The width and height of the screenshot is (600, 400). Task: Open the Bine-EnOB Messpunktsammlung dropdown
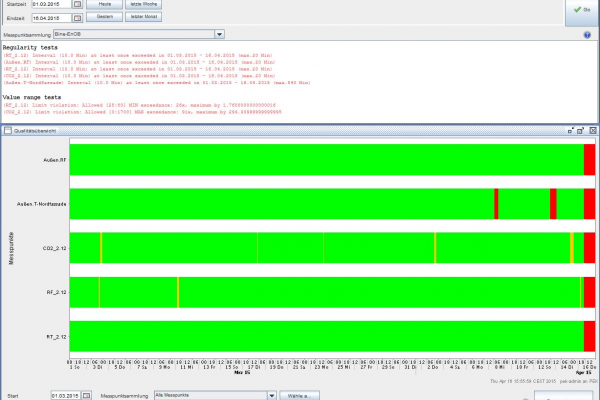[219, 34]
